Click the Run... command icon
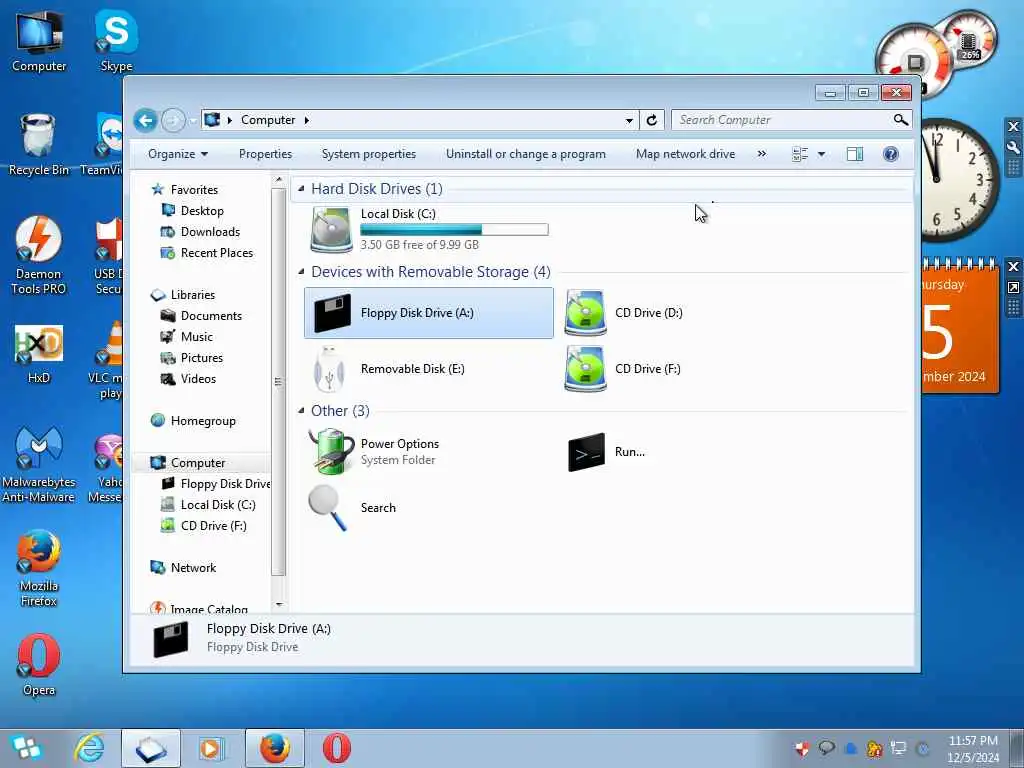 pyautogui.click(x=586, y=452)
